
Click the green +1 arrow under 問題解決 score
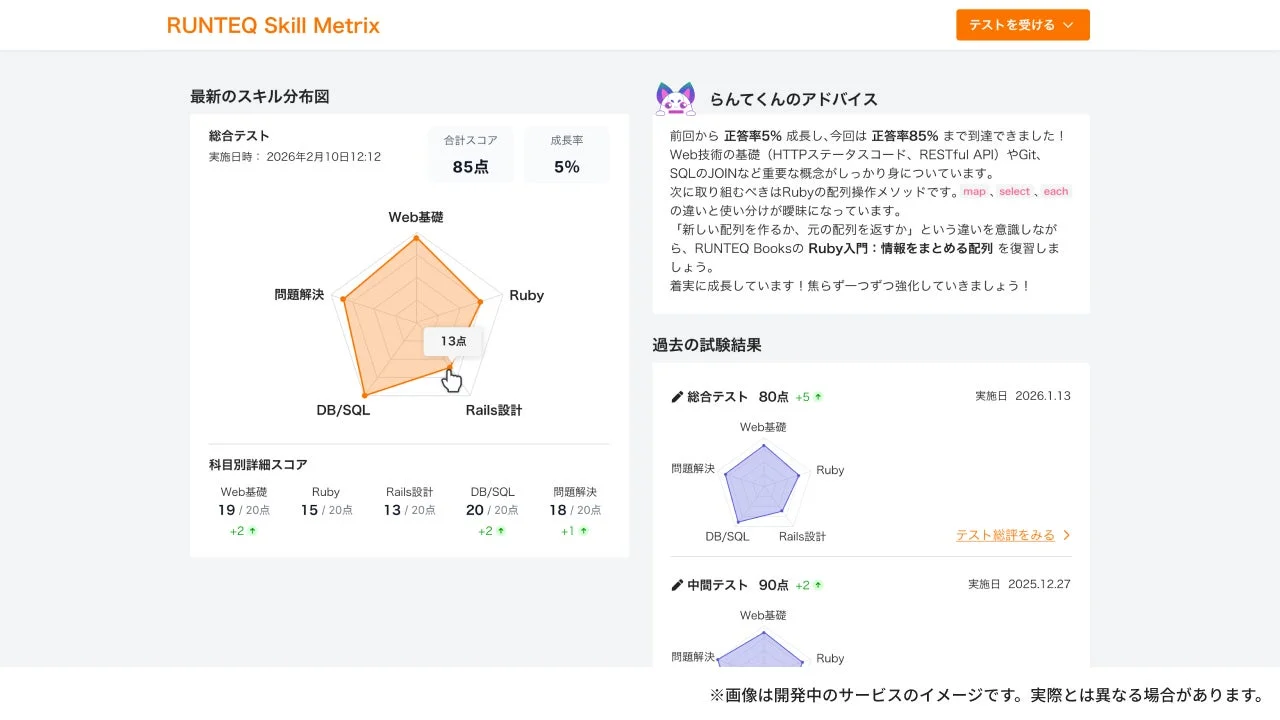582,530
